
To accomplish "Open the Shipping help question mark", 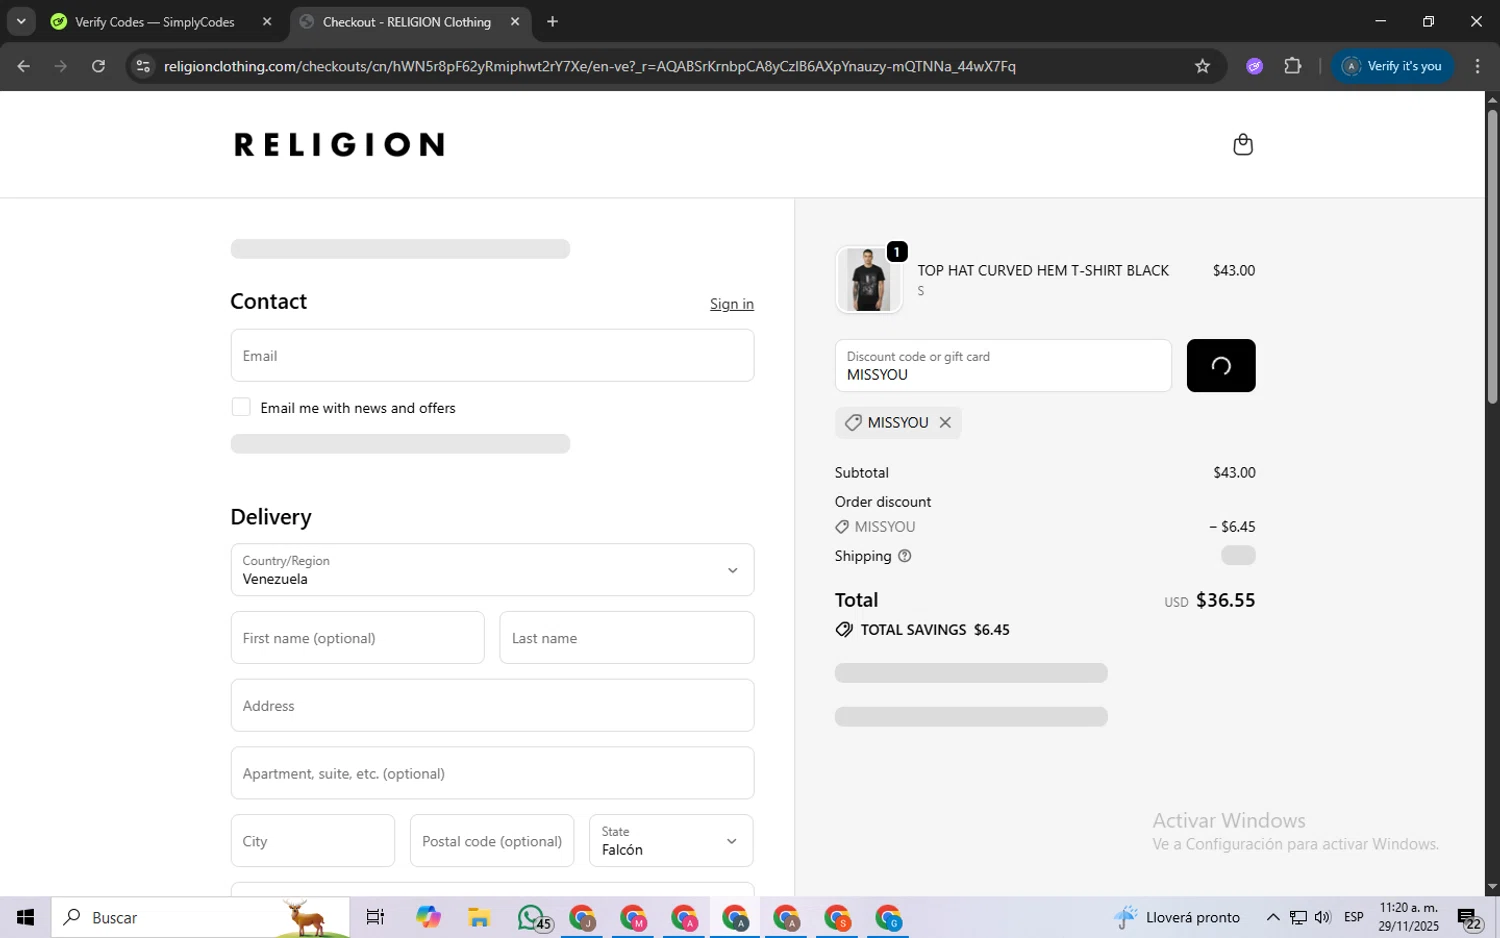I will 904,556.
